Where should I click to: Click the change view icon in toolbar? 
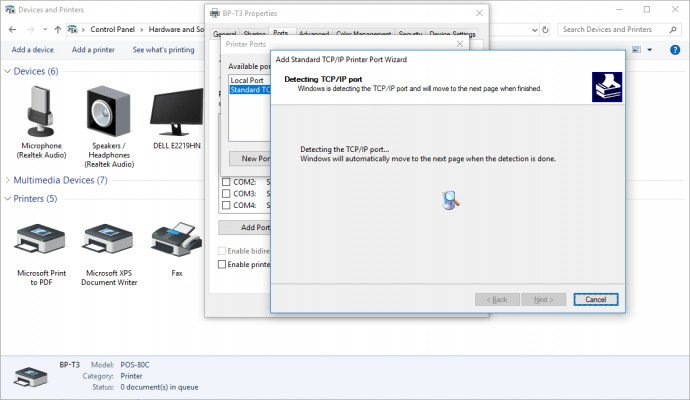tap(636, 50)
